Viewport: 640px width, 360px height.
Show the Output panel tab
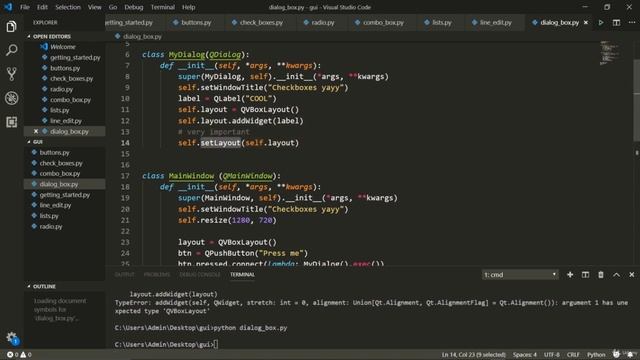(x=124, y=275)
